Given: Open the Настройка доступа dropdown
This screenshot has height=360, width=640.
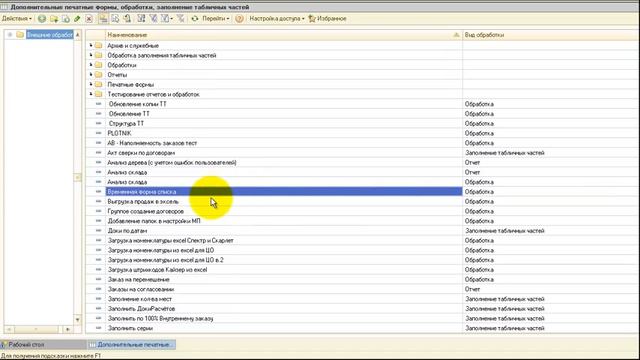Looking at the screenshot, I should tap(277, 19).
